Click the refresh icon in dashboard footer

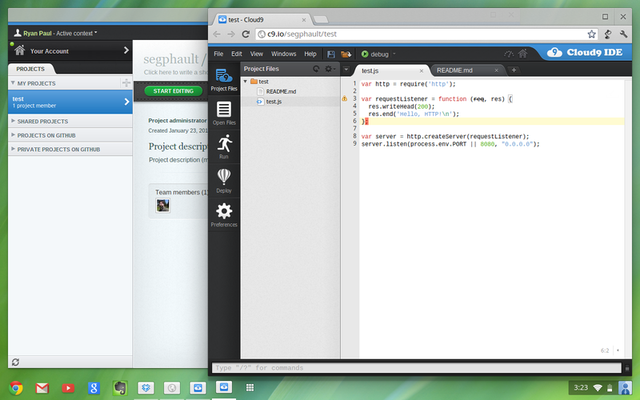click(16, 362)
